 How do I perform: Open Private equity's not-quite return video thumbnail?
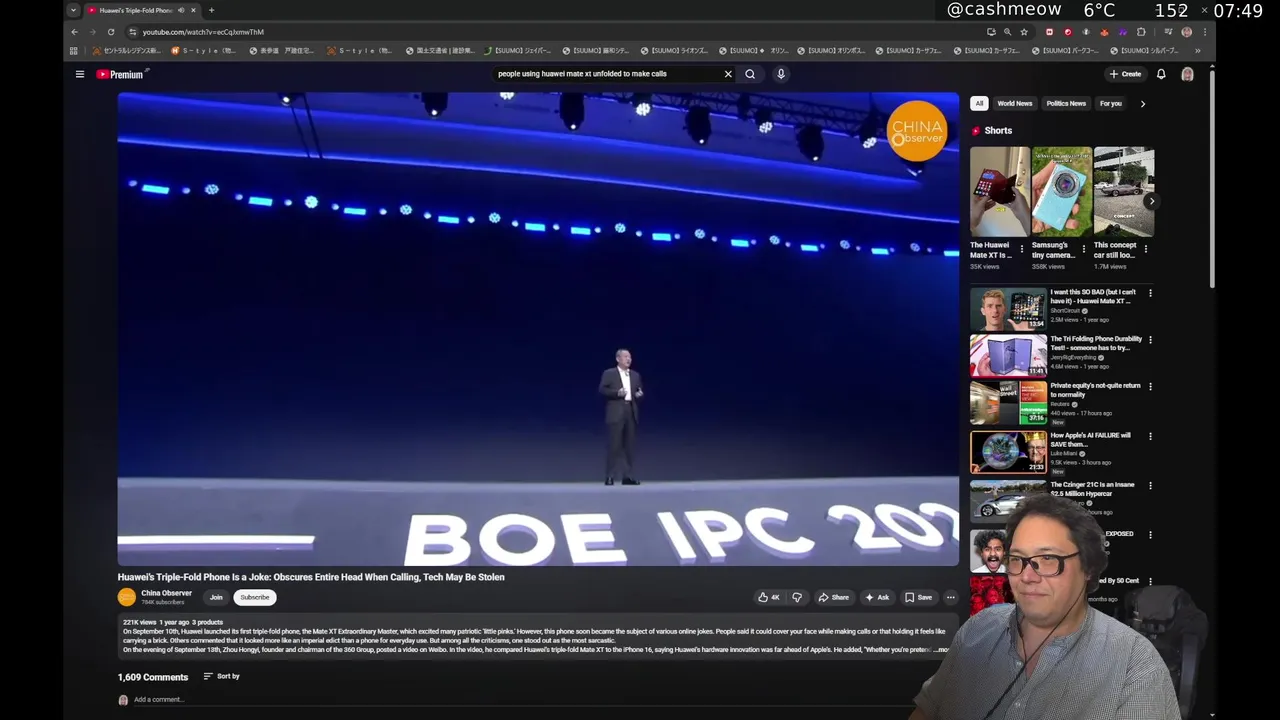tap(1008, 403)
